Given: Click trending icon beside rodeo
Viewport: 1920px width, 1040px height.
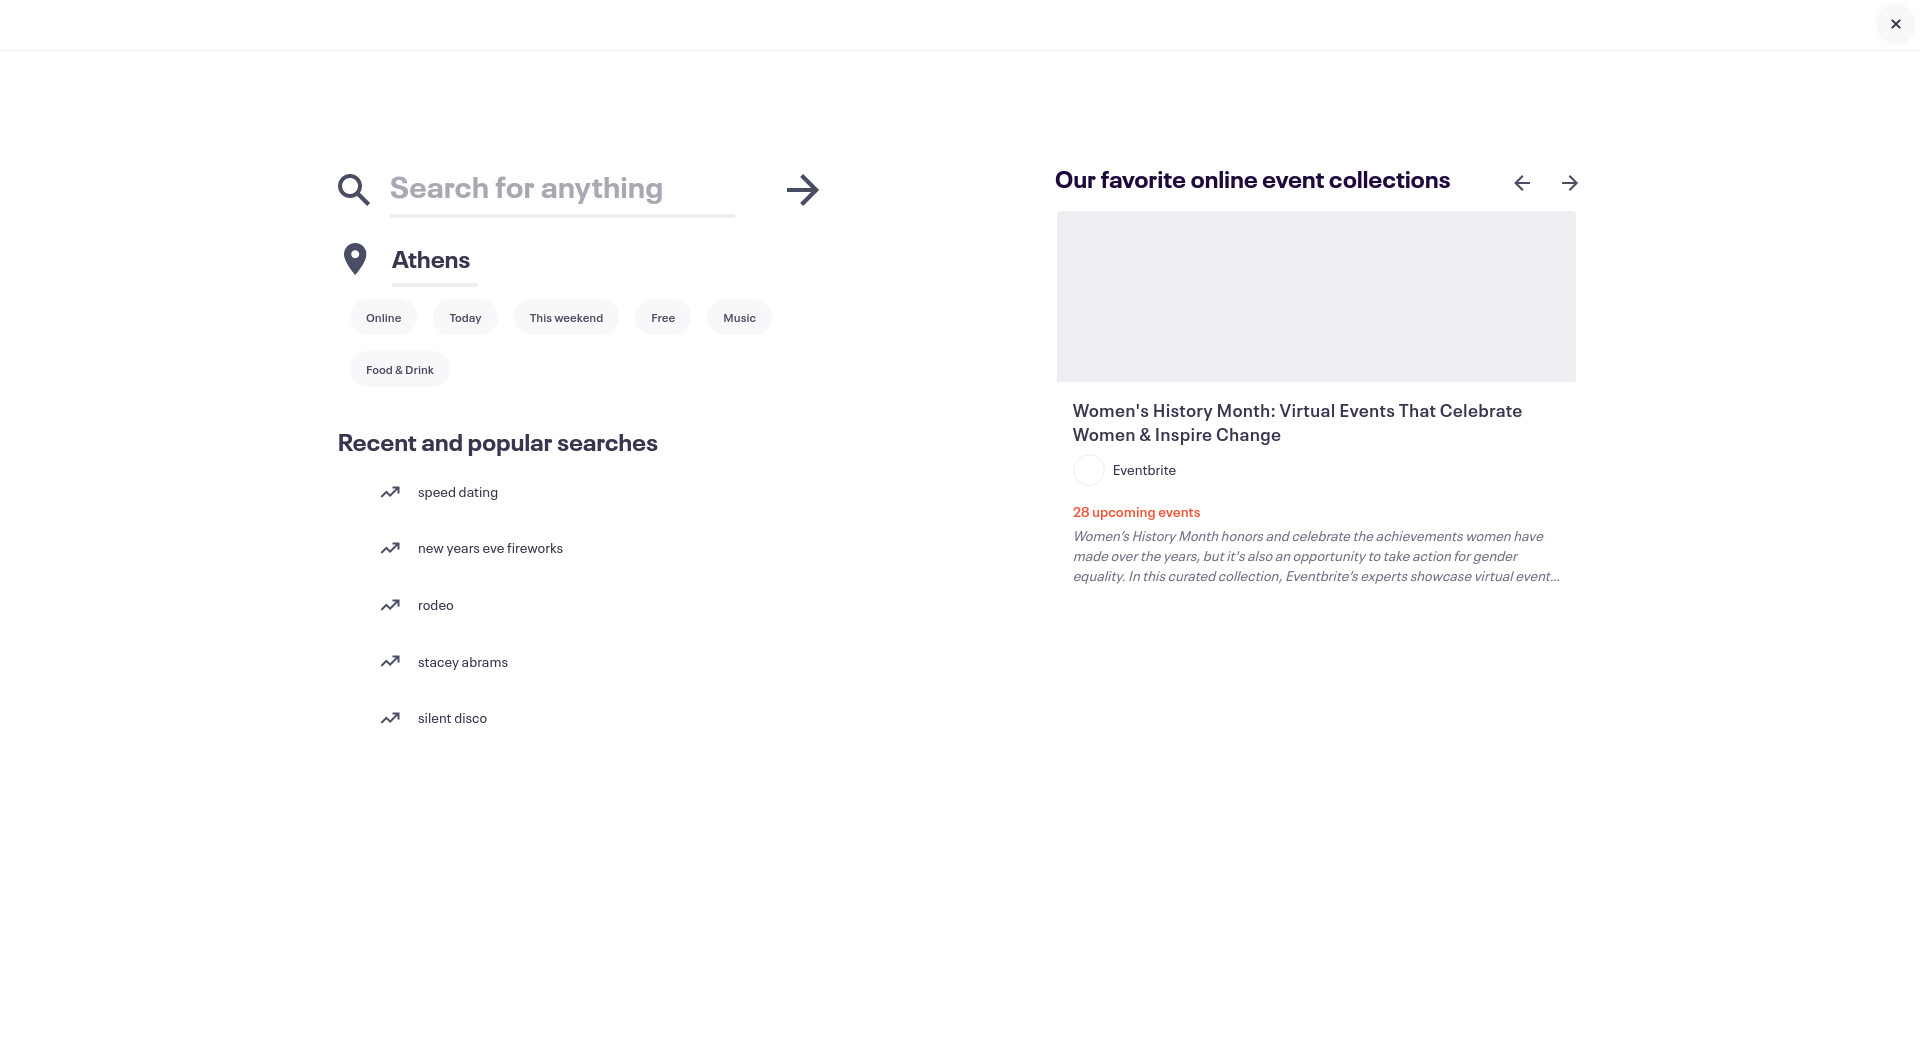Looking at the screenshot, I should tap(390, 605).
